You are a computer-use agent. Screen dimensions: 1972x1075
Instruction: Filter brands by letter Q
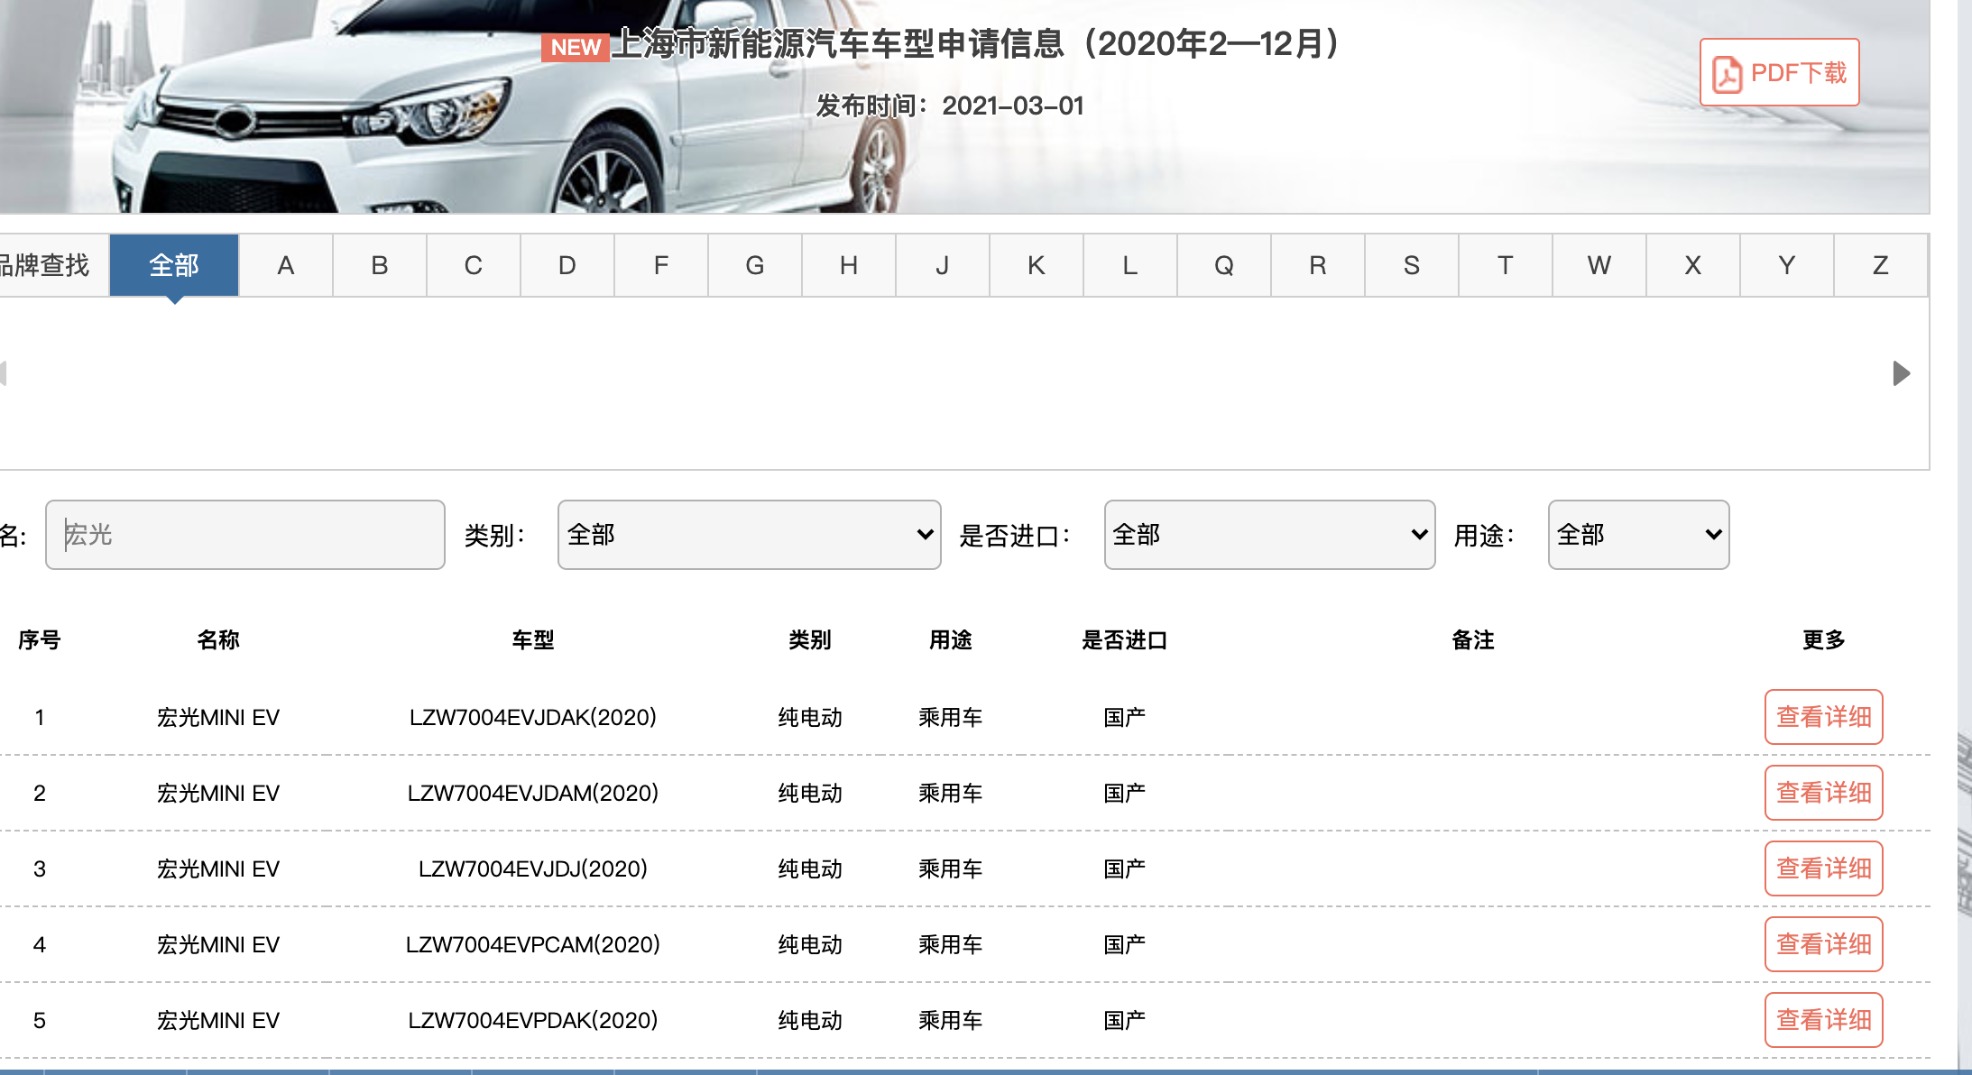coord(1224,265)
